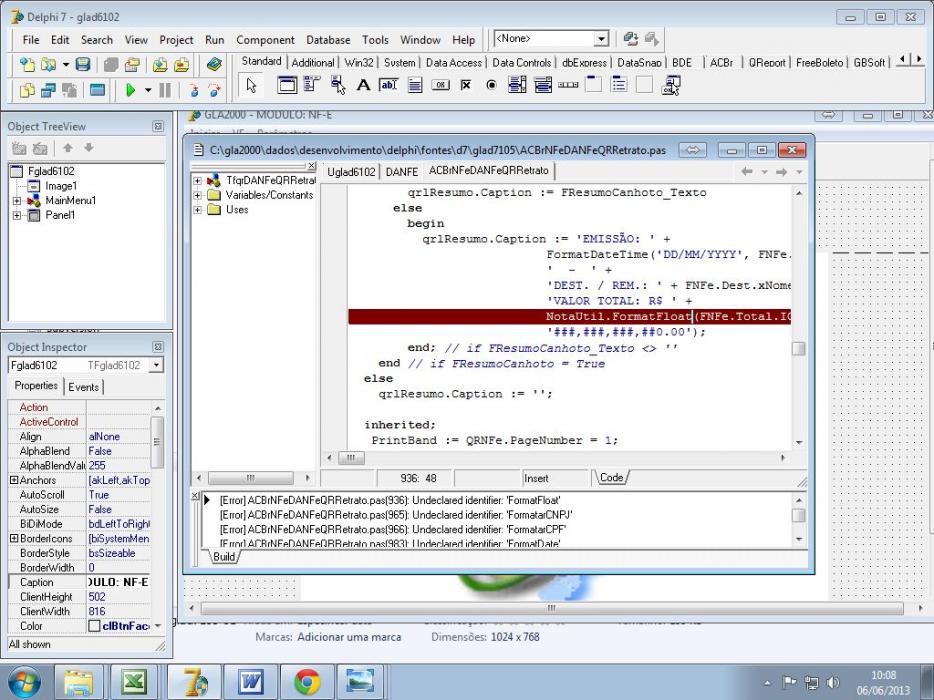Switch to Additional palette tab
The image size is (934, 700).
313,62
